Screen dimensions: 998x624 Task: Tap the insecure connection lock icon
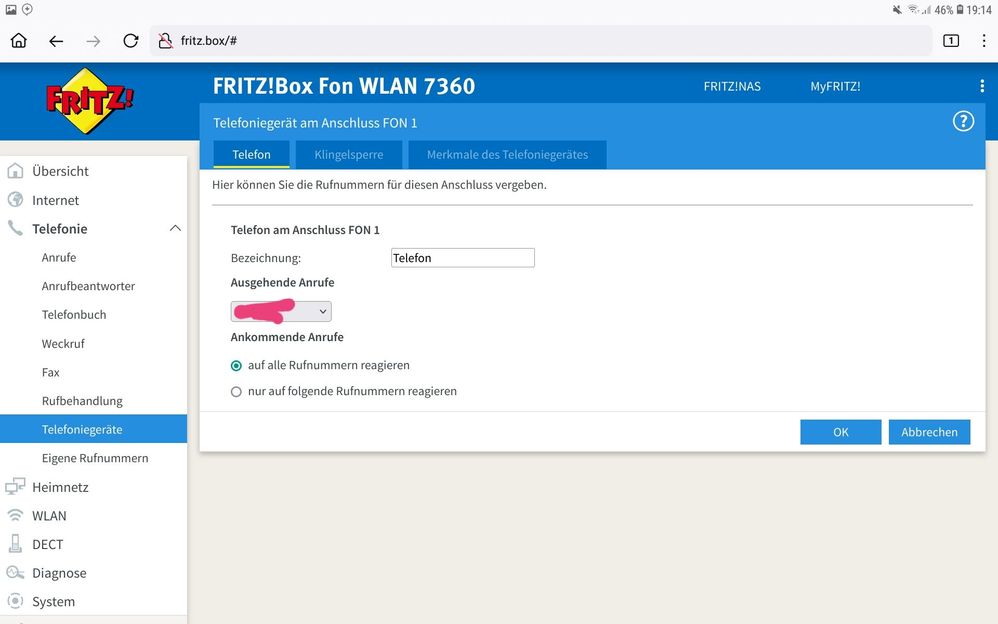(x=165, y=41)
